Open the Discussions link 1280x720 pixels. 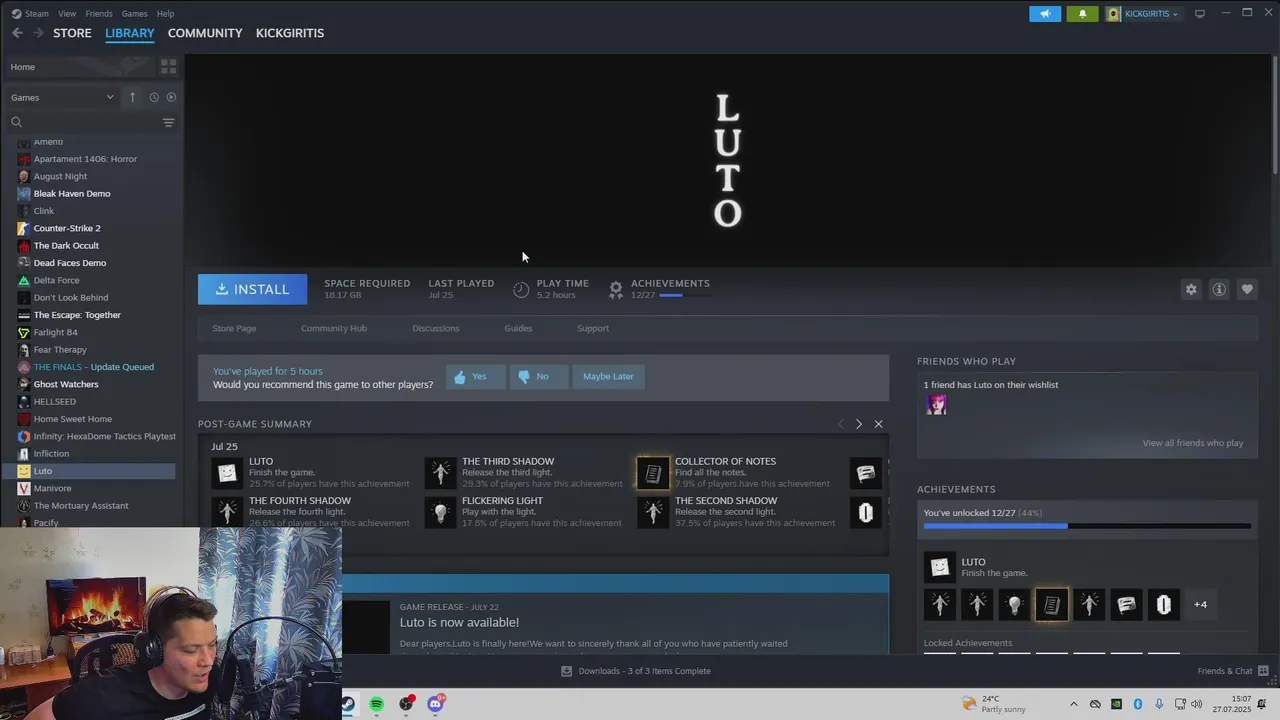[x=436, y=328]
